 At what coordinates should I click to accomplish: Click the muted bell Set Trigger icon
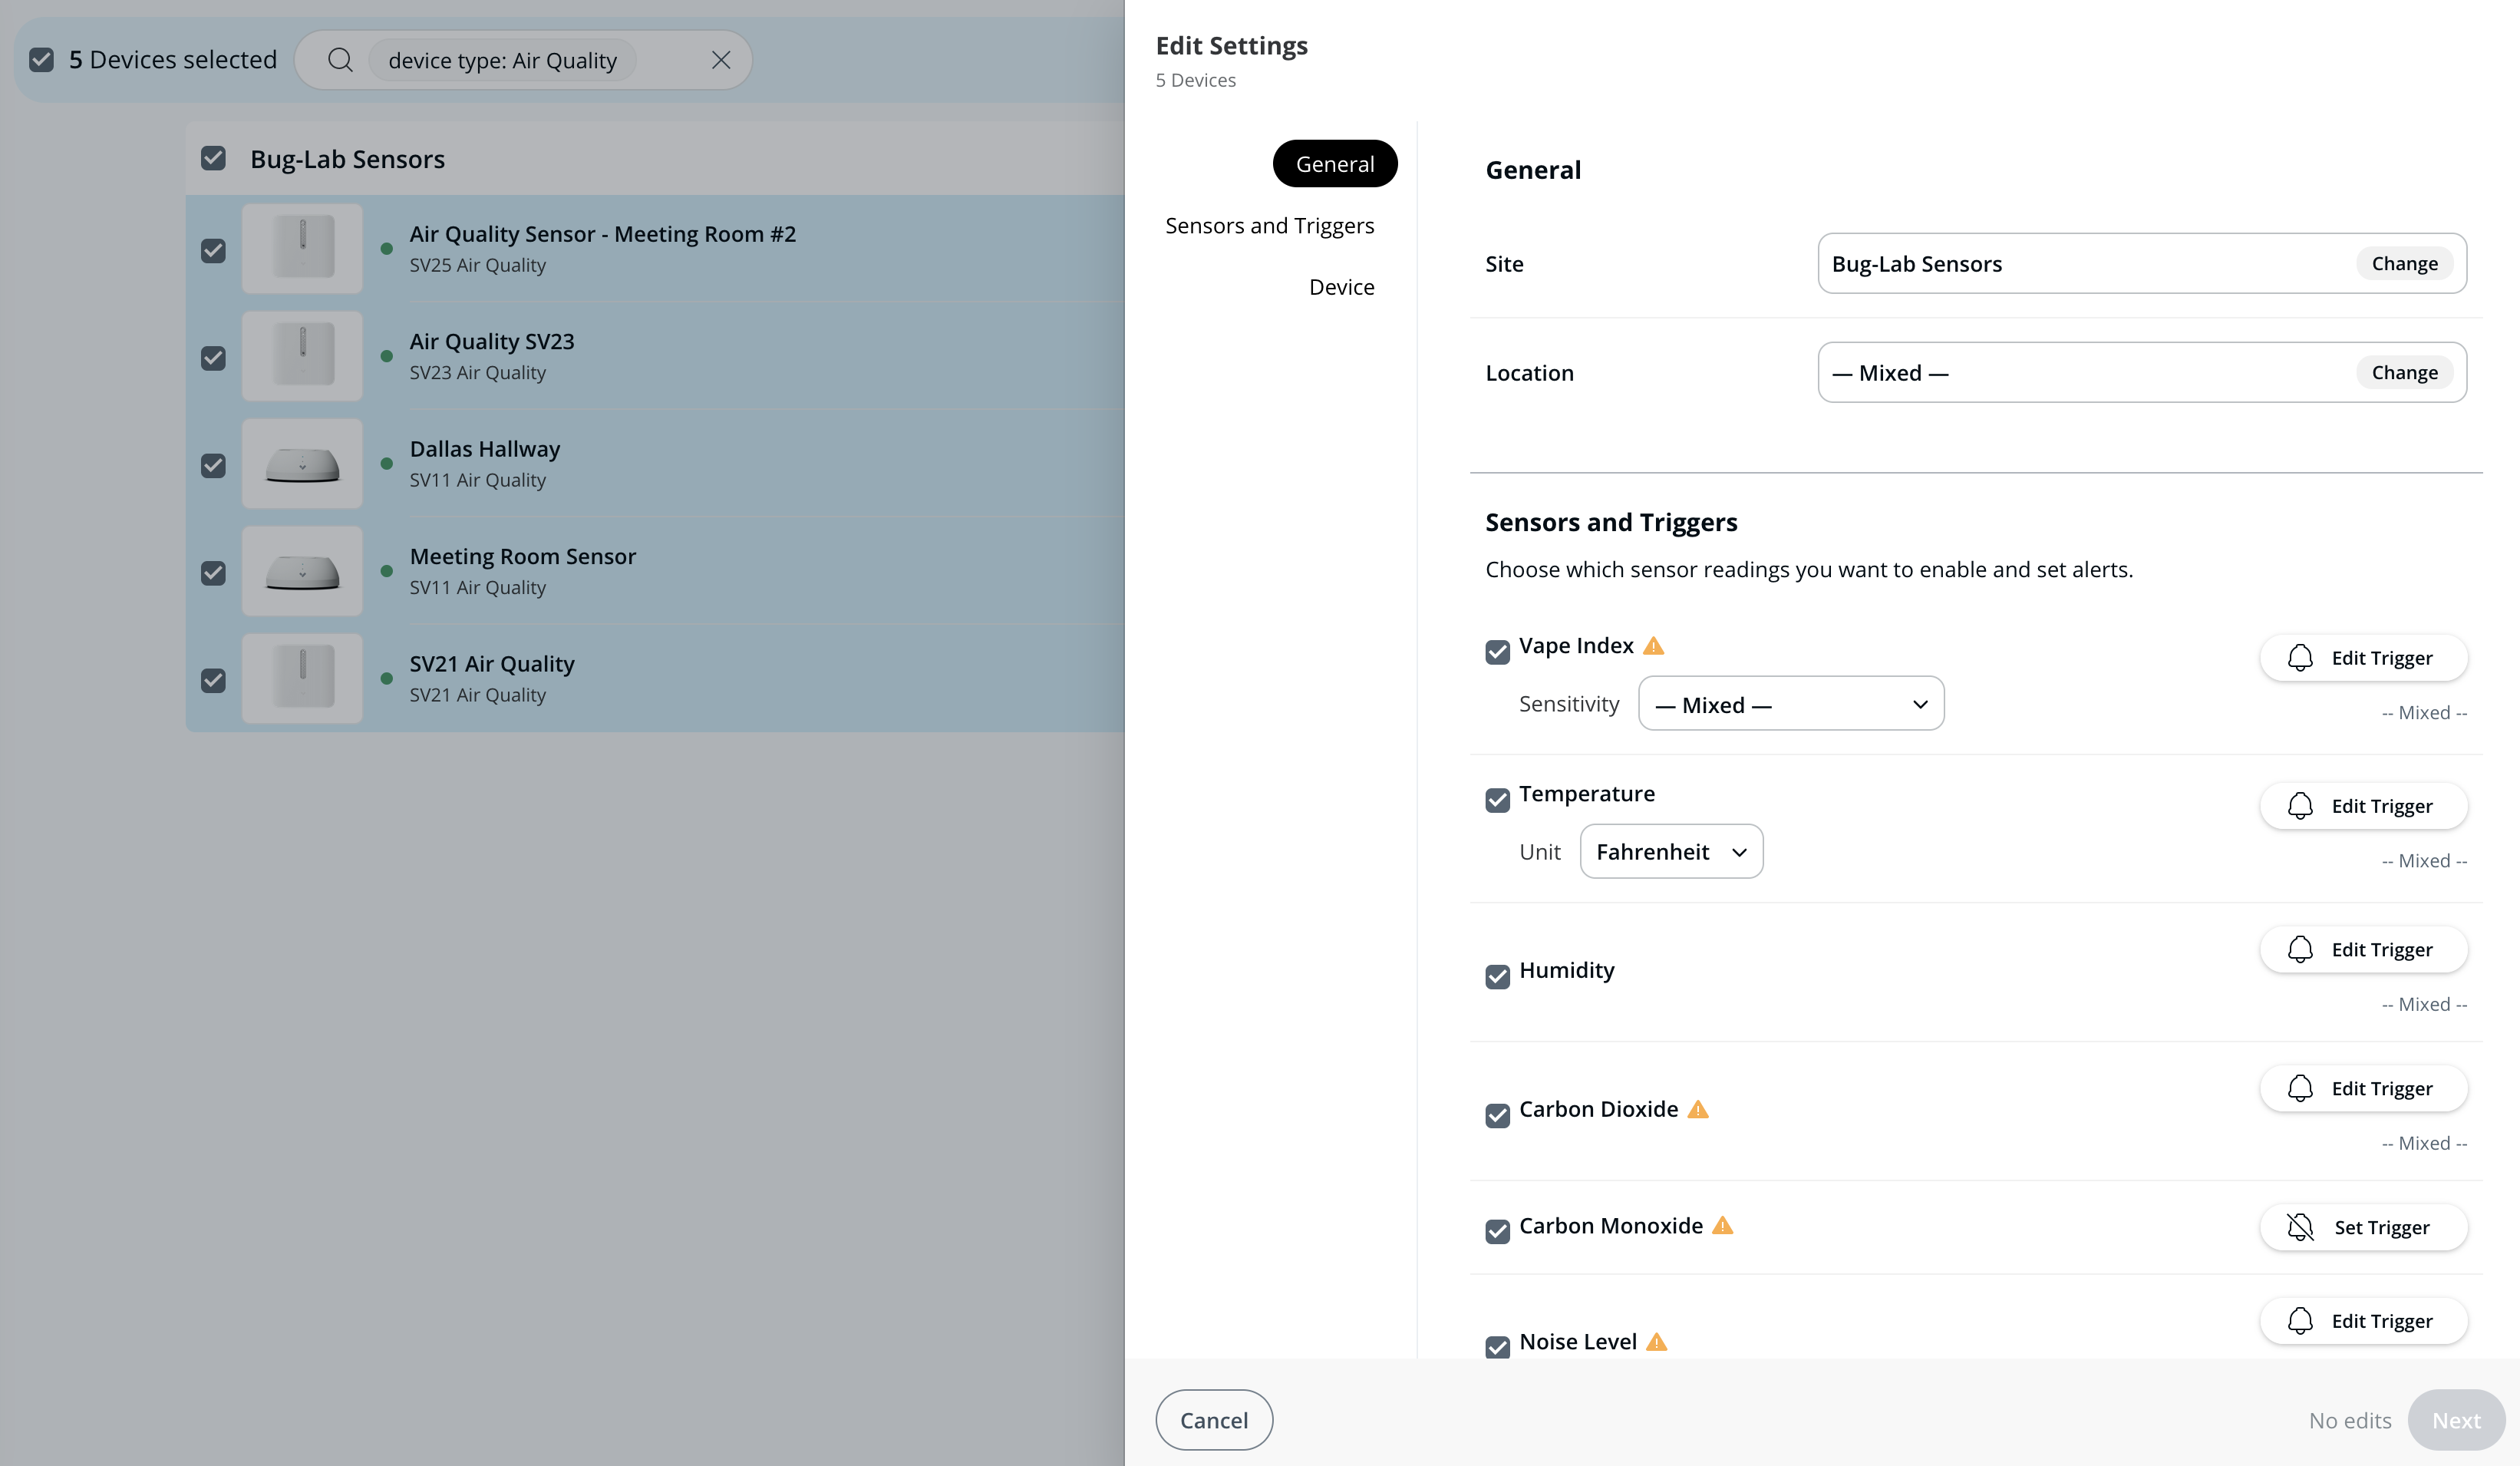[x=2300, y=1227]
